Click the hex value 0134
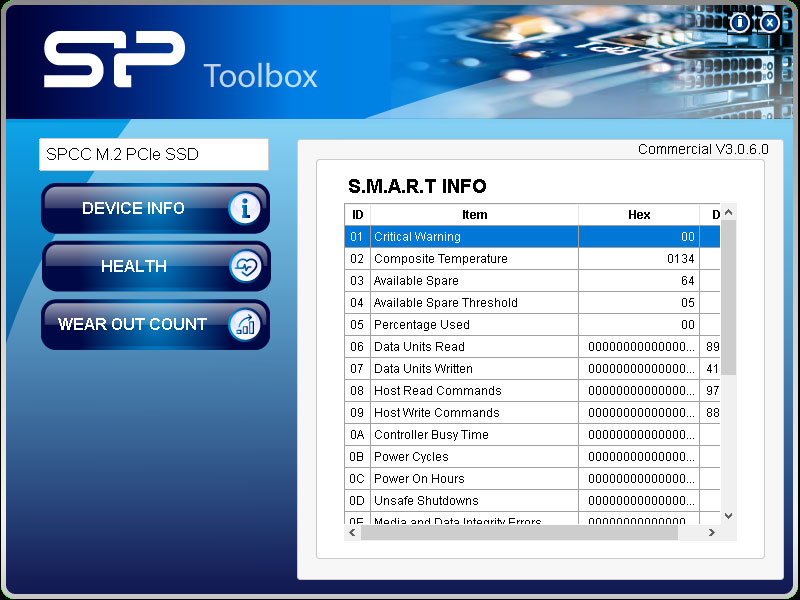800x600 pixels. coord(681,259)
